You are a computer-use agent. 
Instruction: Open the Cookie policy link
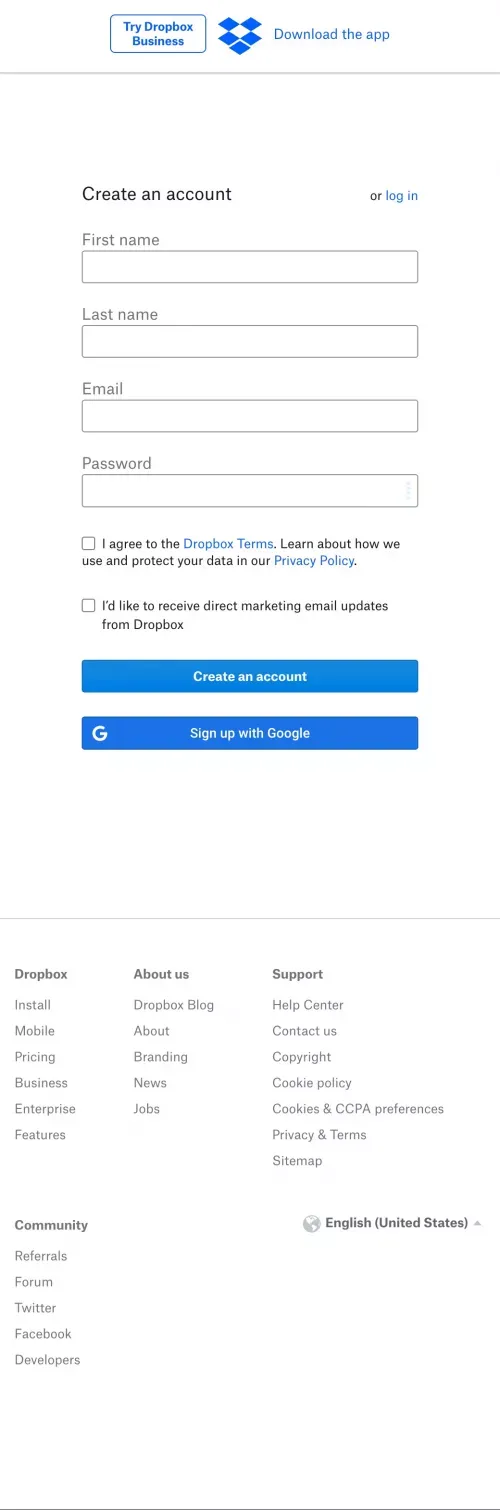click(312, 1083)
